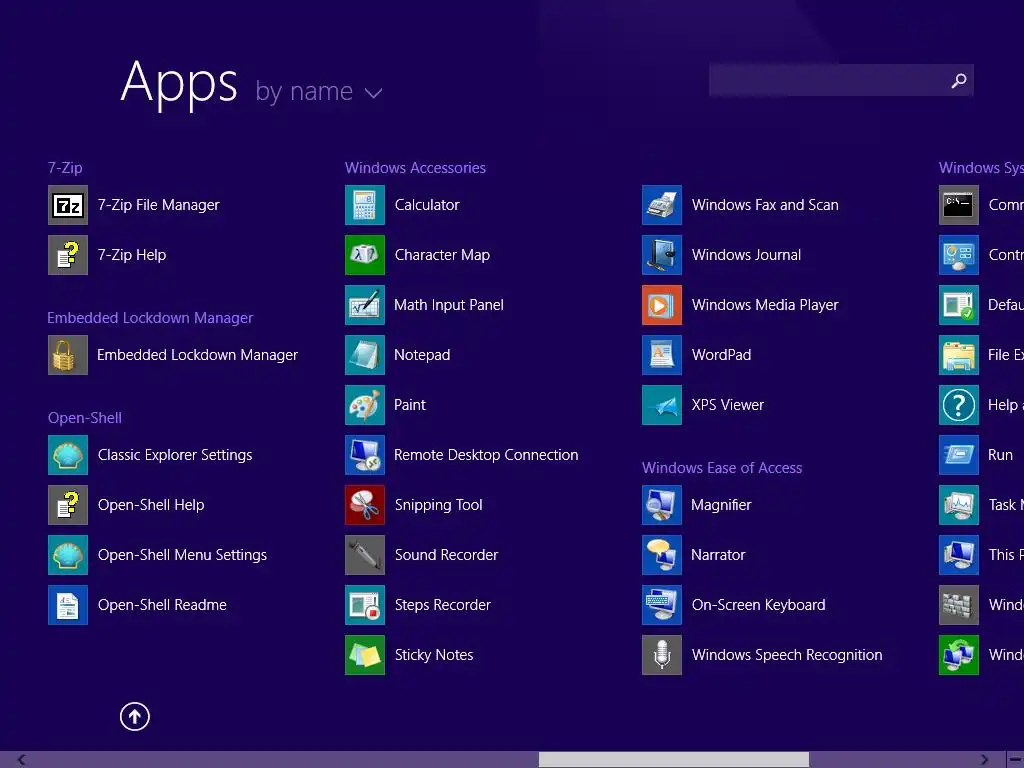Open the Classic Explorer Settings shell icon
Screen dimensions: 1024x768
point(68,455)
